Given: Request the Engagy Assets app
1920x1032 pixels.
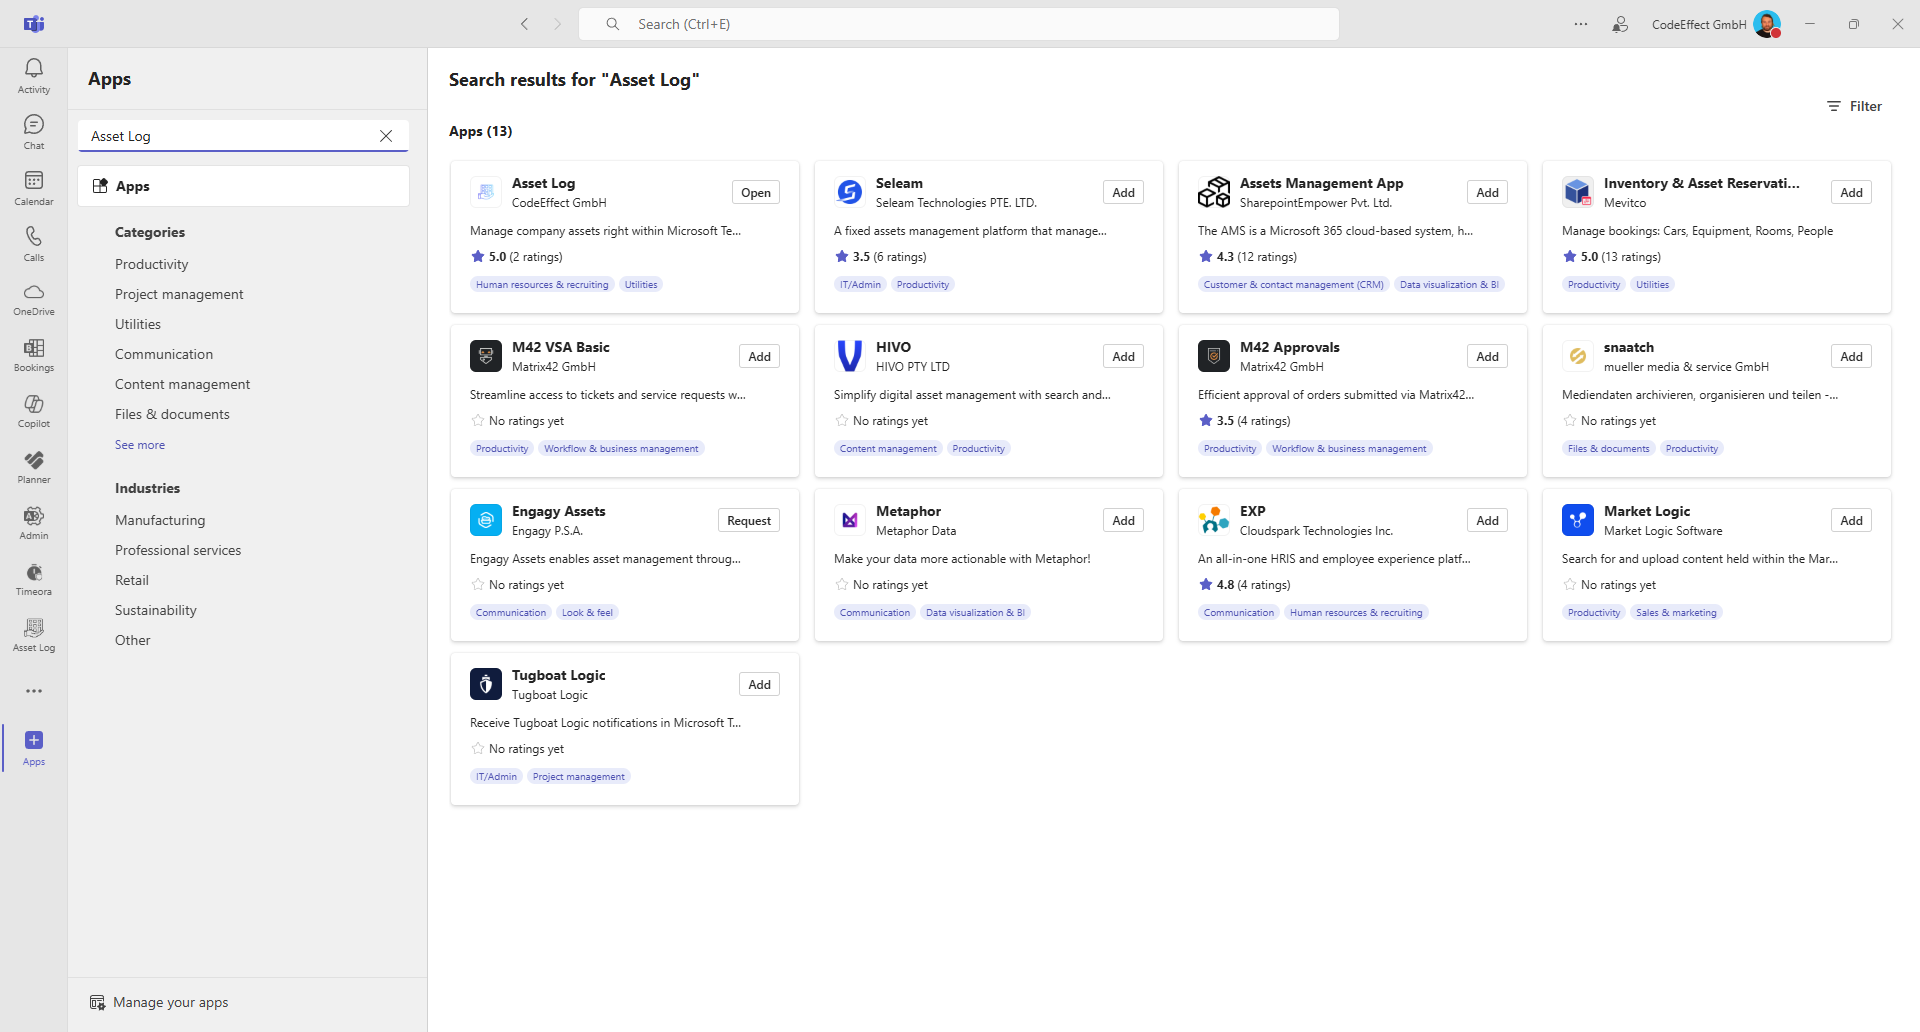Looking at the screenshot, I should click(749, 521).
